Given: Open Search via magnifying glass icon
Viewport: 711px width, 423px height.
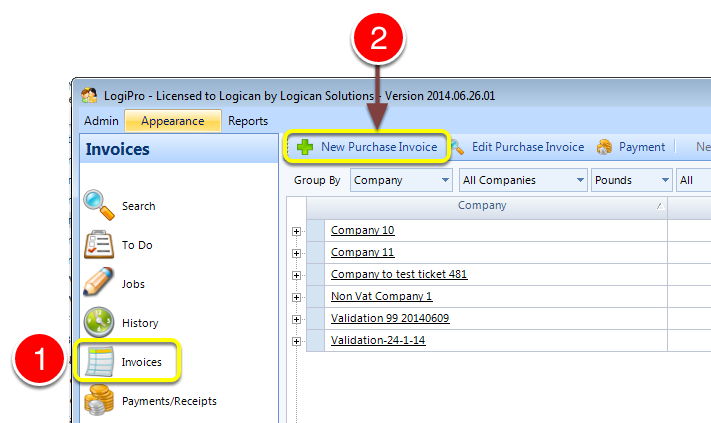Looking at the screenshot, I should coord(99,205).
